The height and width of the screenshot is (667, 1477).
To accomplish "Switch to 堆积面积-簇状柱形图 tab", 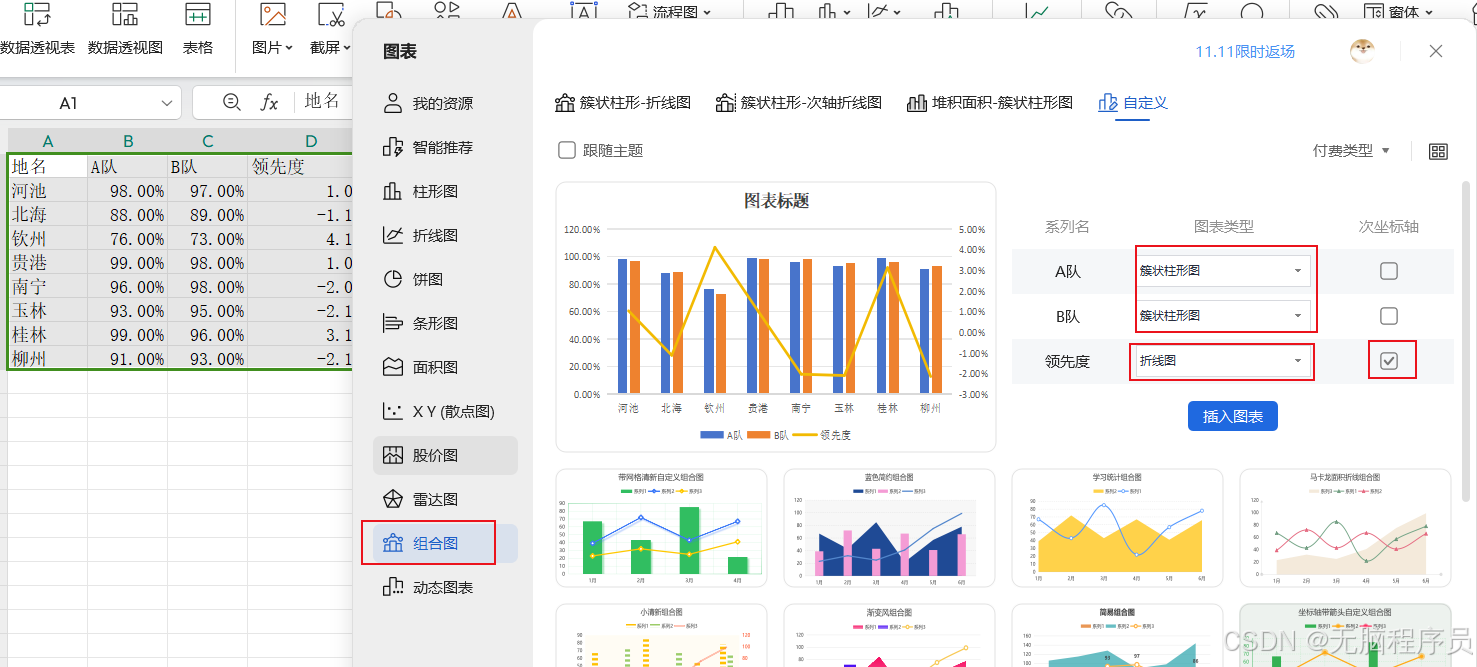I will pos(989,102).
